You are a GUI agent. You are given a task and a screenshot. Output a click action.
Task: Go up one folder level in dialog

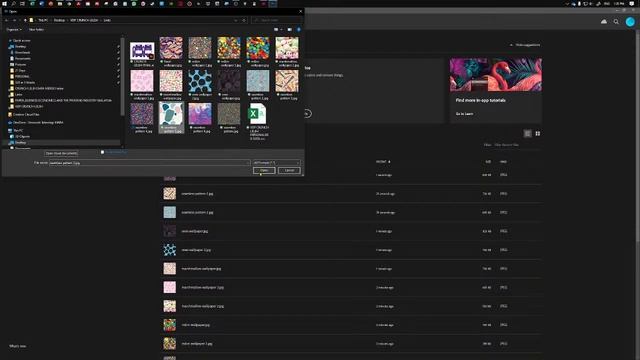(x=25, y=20)
